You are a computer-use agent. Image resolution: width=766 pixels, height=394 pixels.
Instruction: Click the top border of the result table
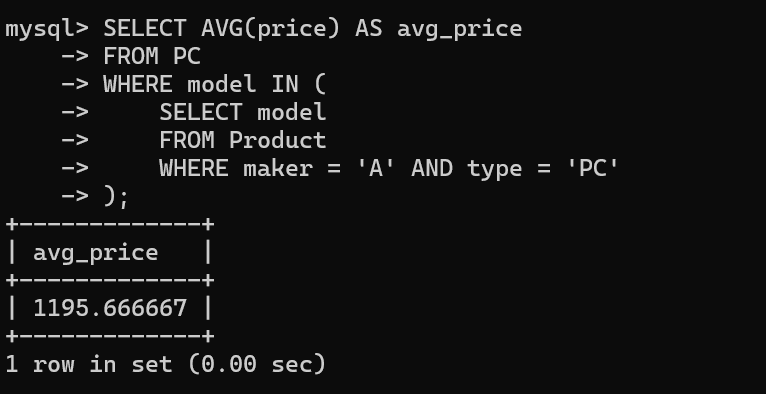(x=110, y=225)
